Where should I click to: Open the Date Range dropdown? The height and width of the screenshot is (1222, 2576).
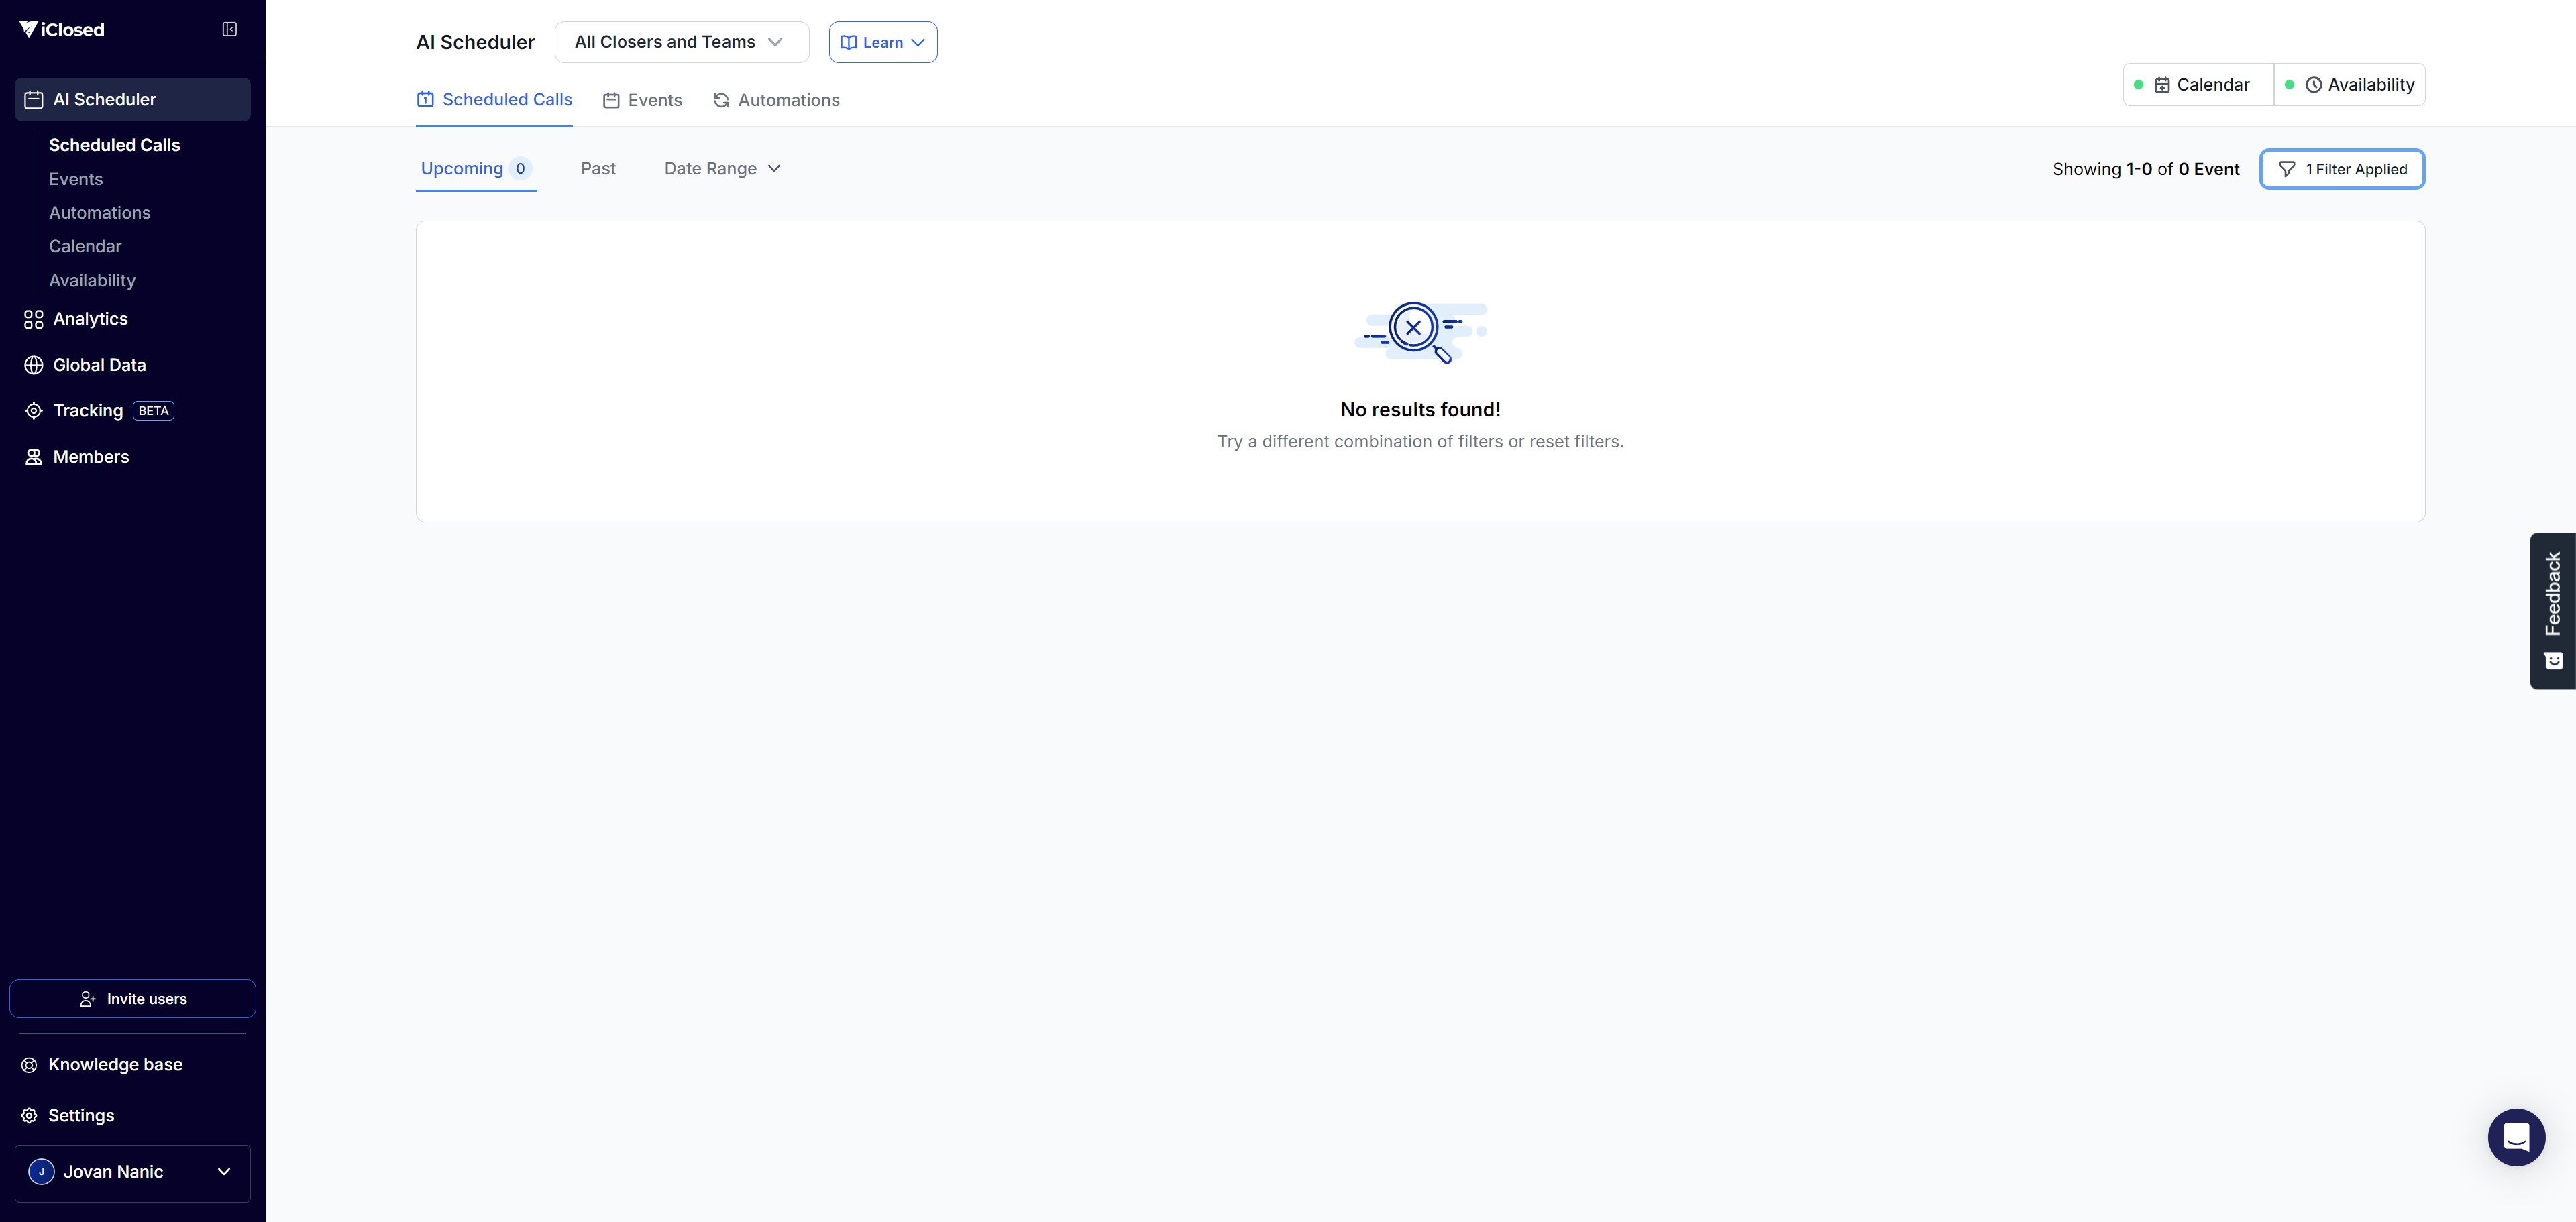tap(721, 169)
